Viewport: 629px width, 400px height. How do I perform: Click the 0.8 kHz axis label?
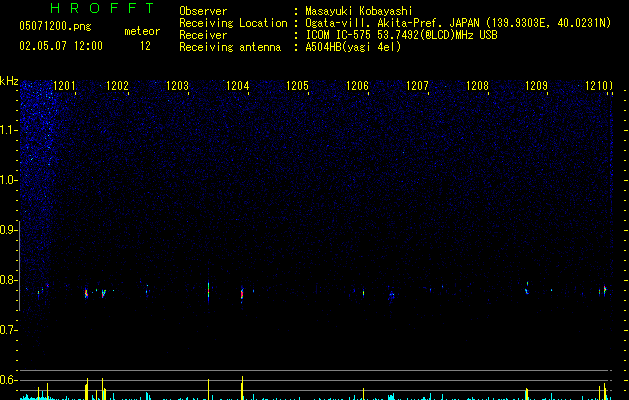[x=8, y=280]
